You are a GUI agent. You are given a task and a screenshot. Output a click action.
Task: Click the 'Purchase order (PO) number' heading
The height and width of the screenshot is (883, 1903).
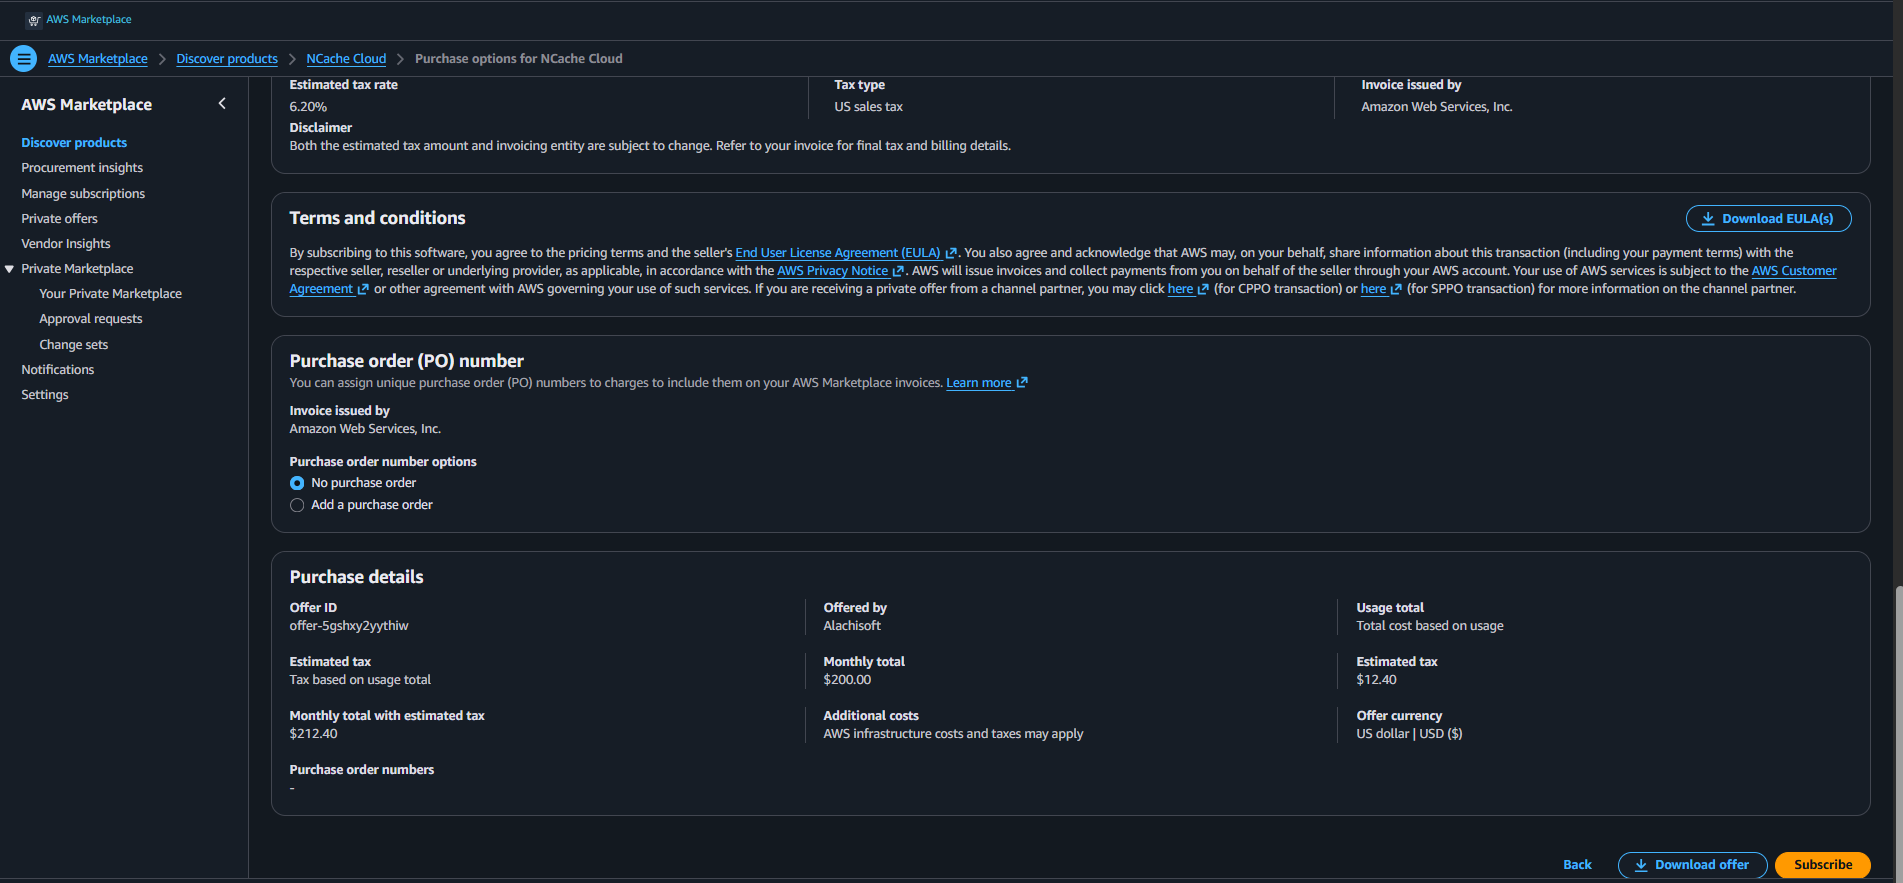click(406, 361)
